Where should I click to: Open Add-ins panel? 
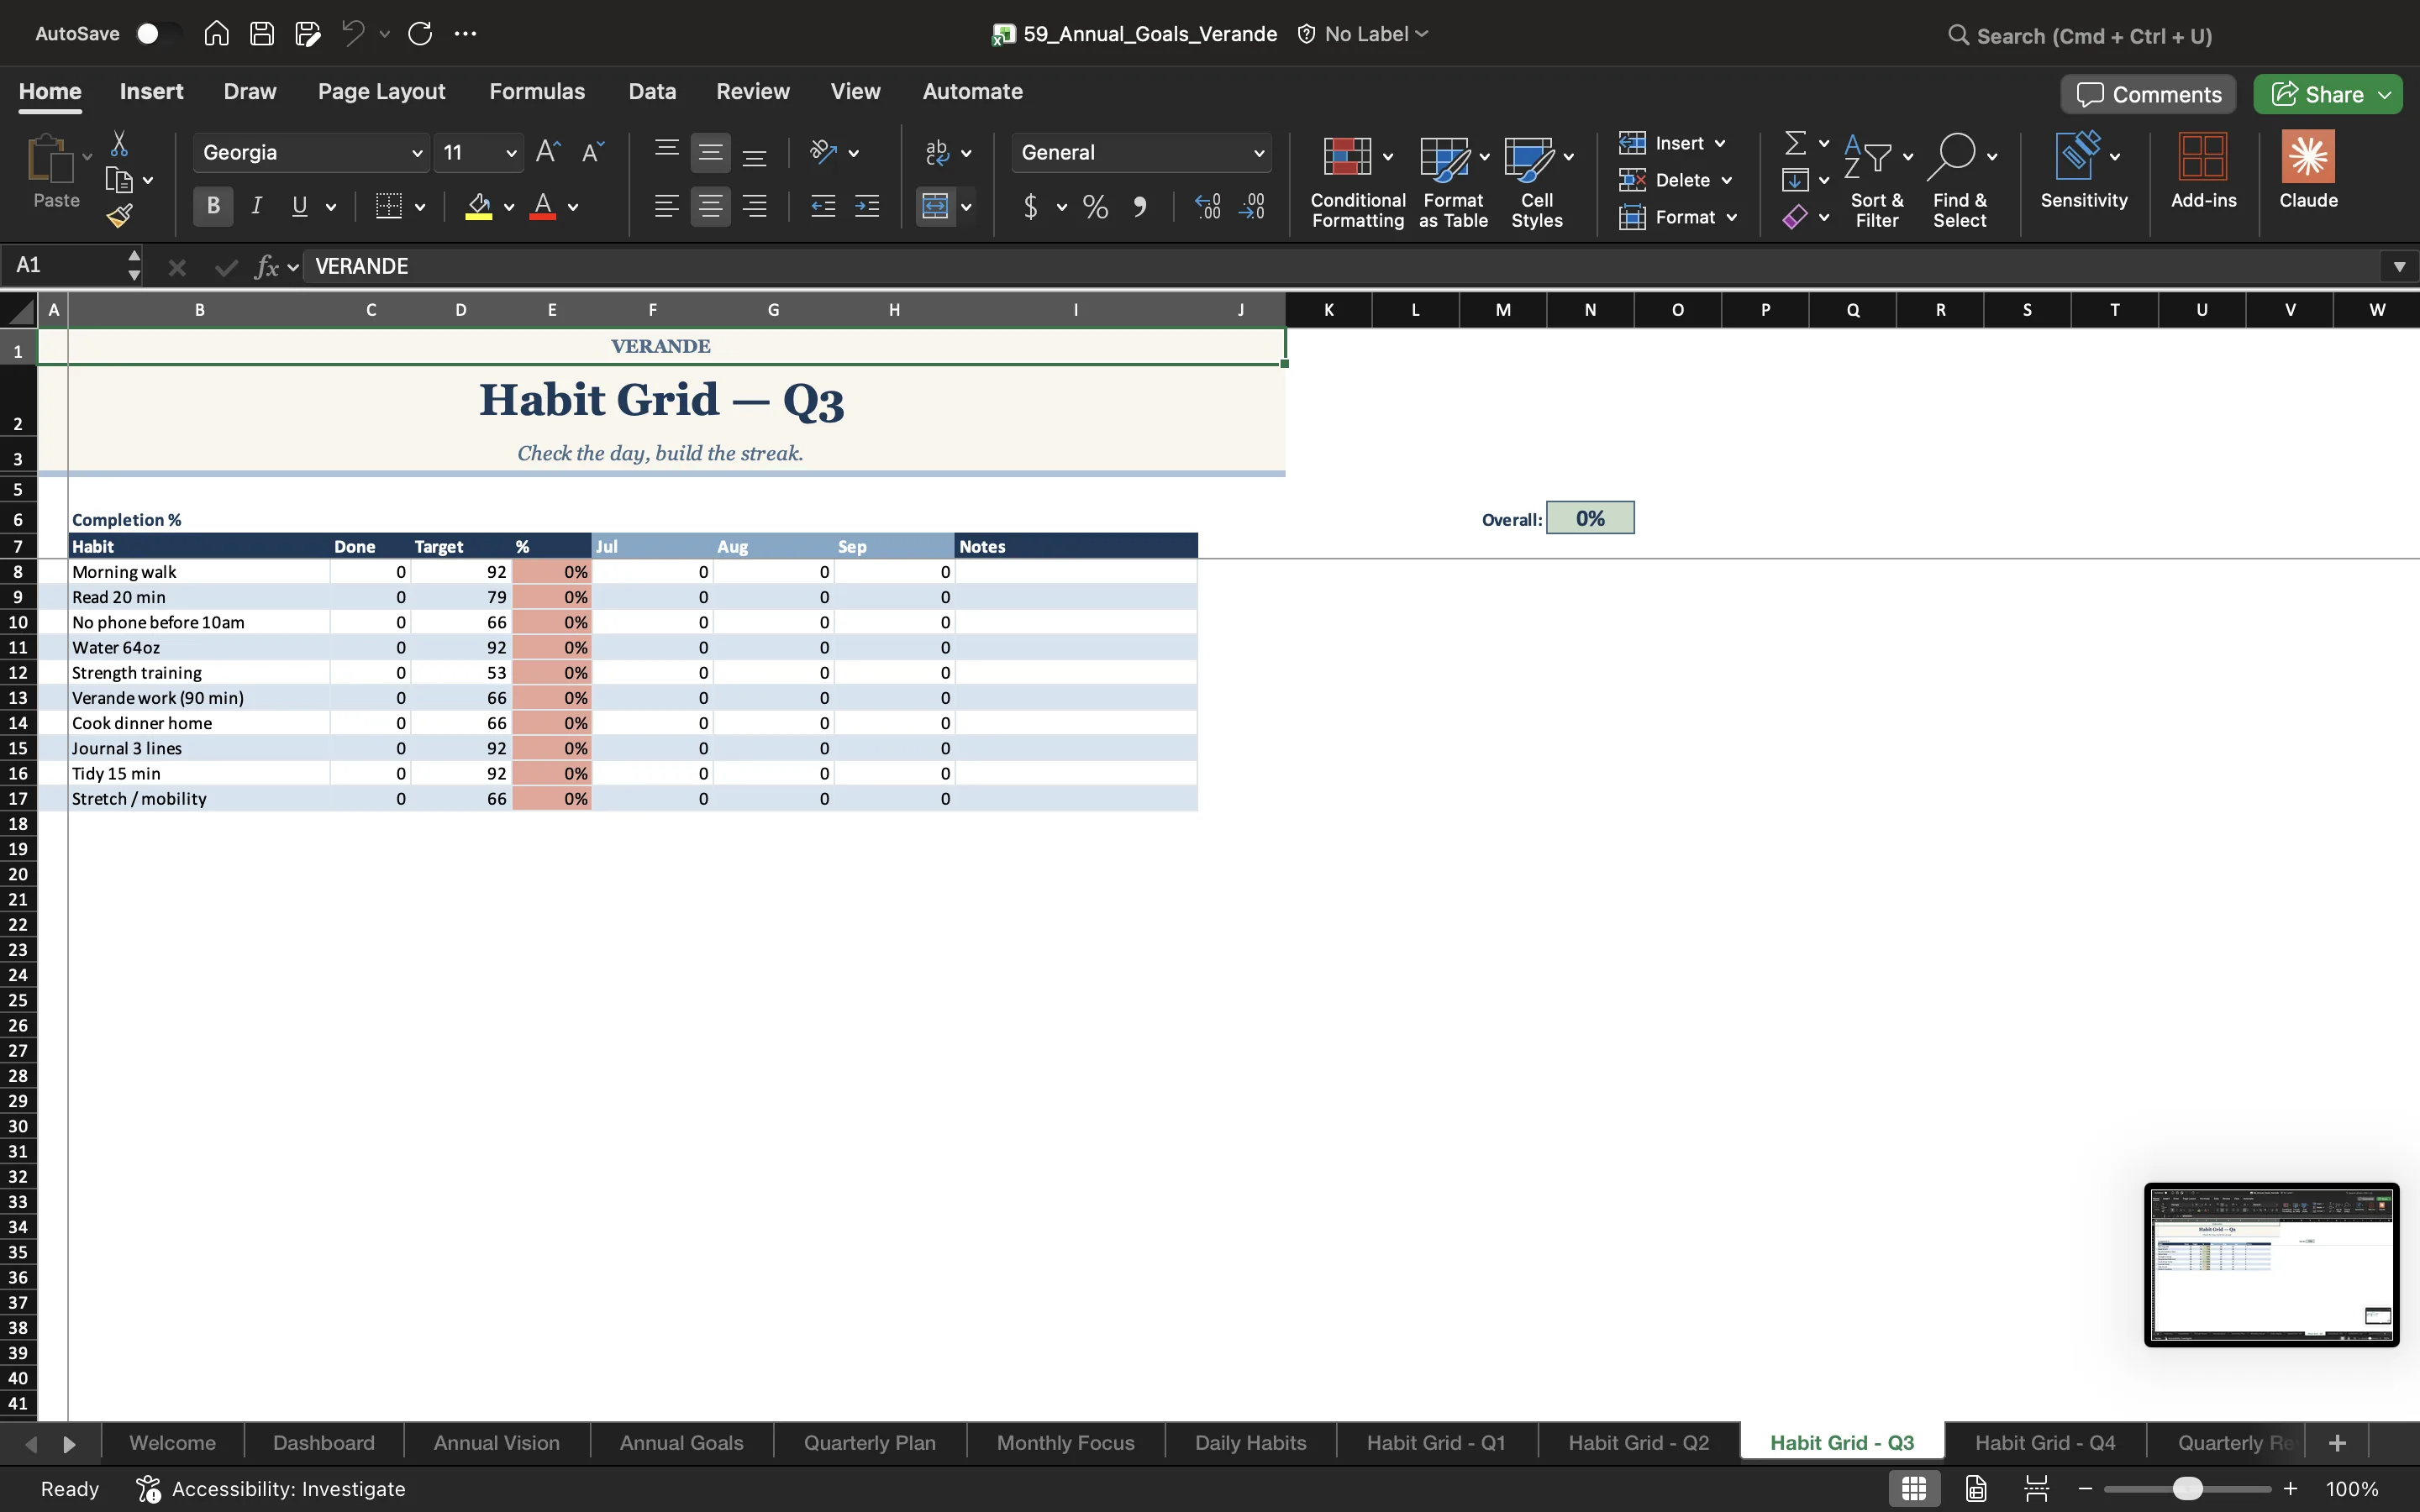click(2203, 170)
